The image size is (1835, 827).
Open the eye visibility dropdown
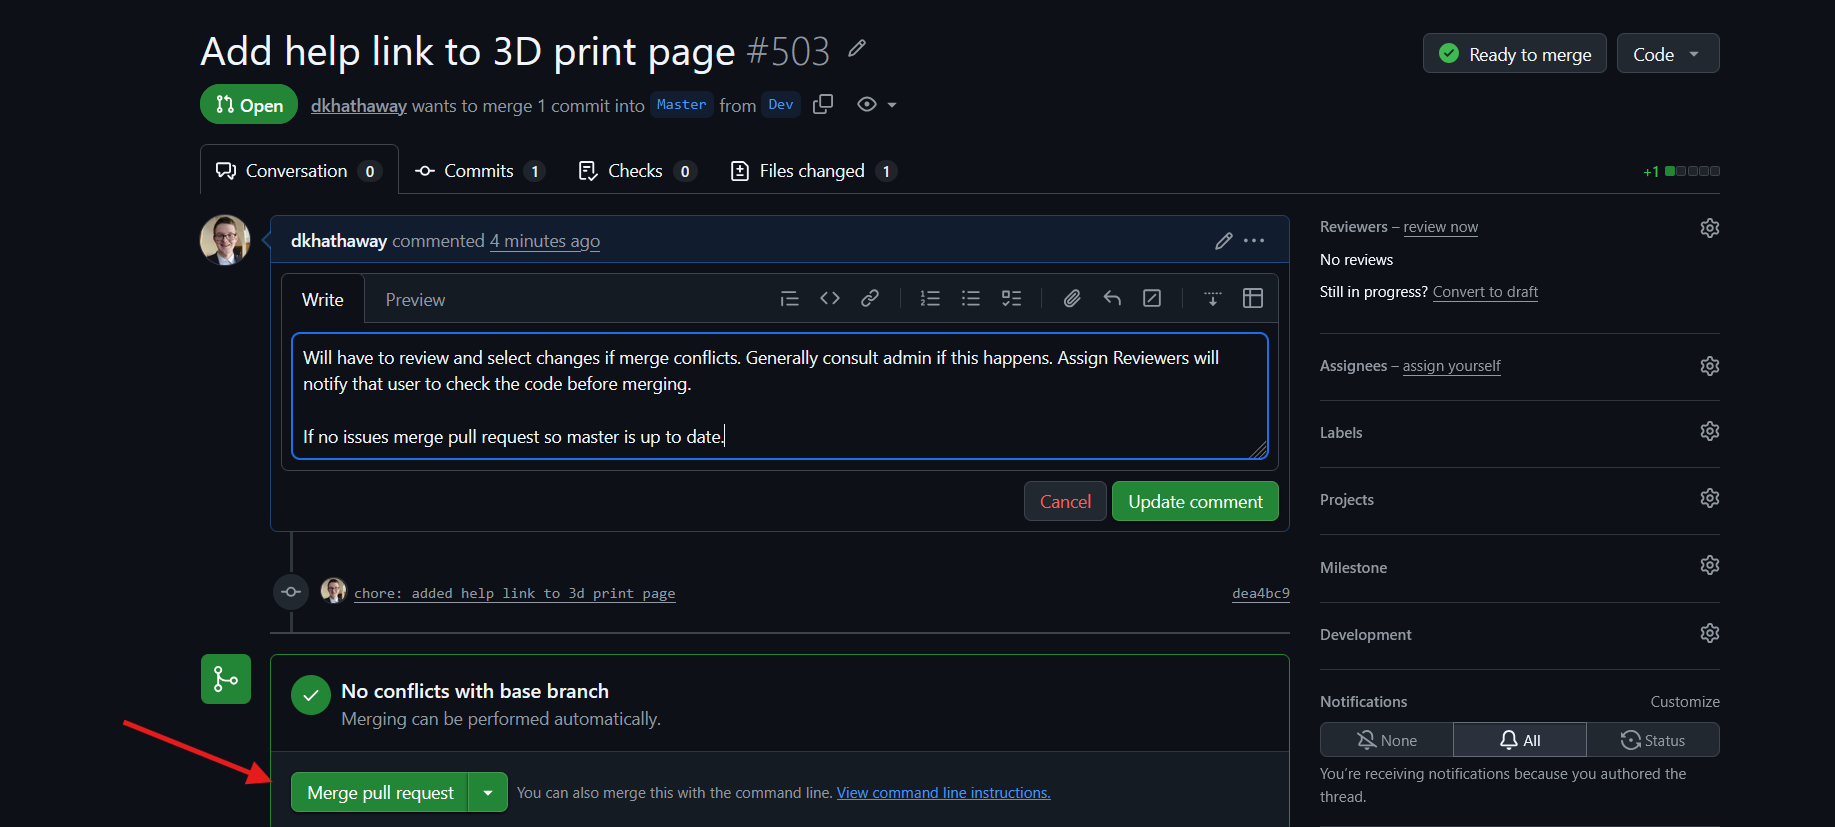pyautogui.click(x=877, y=104)
